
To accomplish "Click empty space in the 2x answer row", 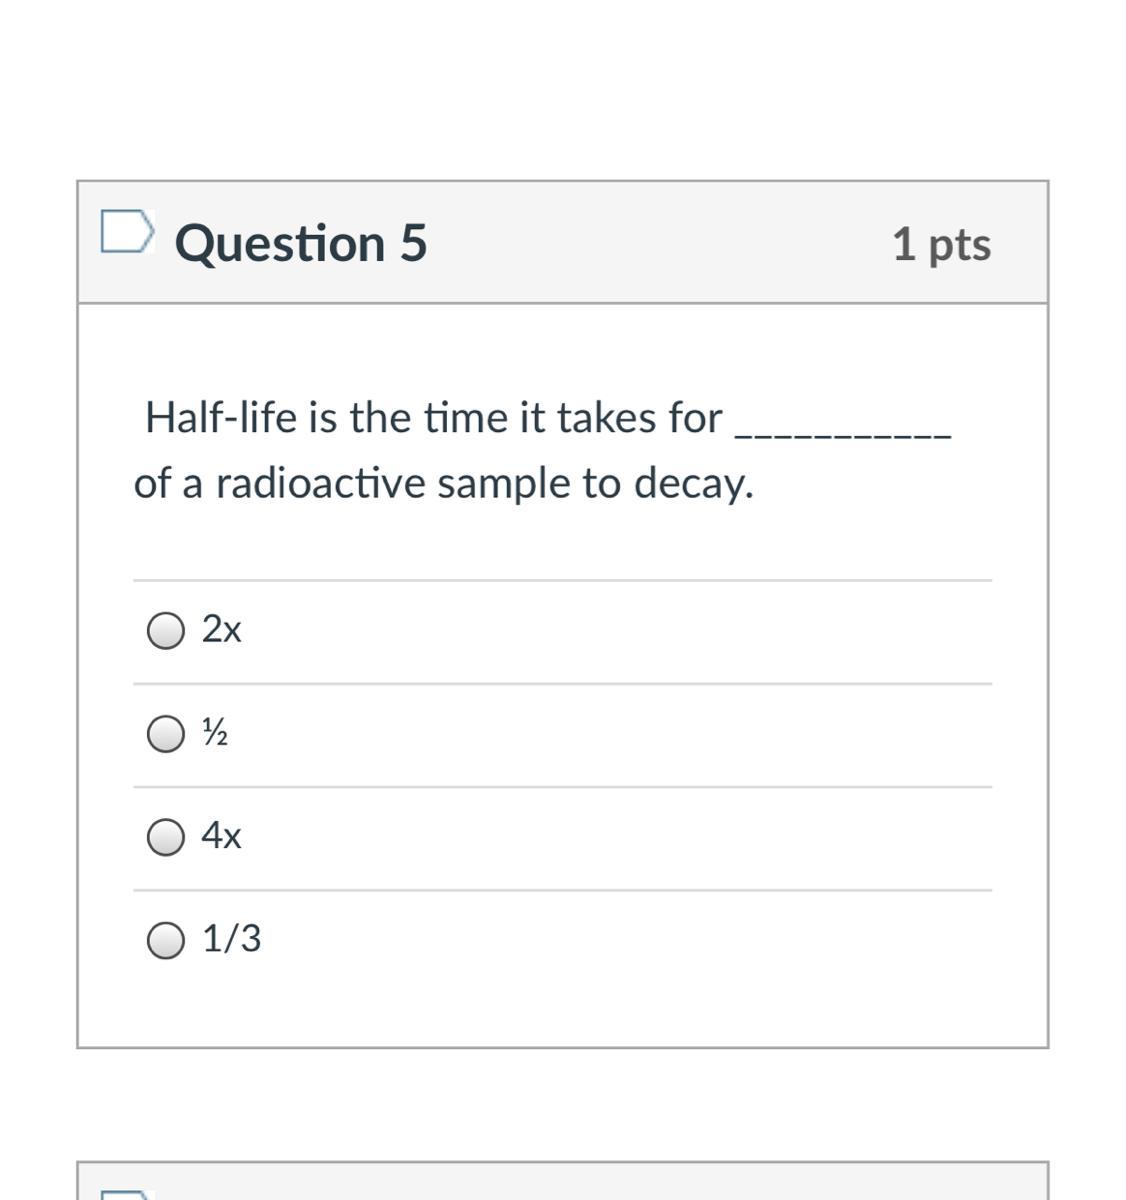I will pyautogui.click(x=600, y=631).
